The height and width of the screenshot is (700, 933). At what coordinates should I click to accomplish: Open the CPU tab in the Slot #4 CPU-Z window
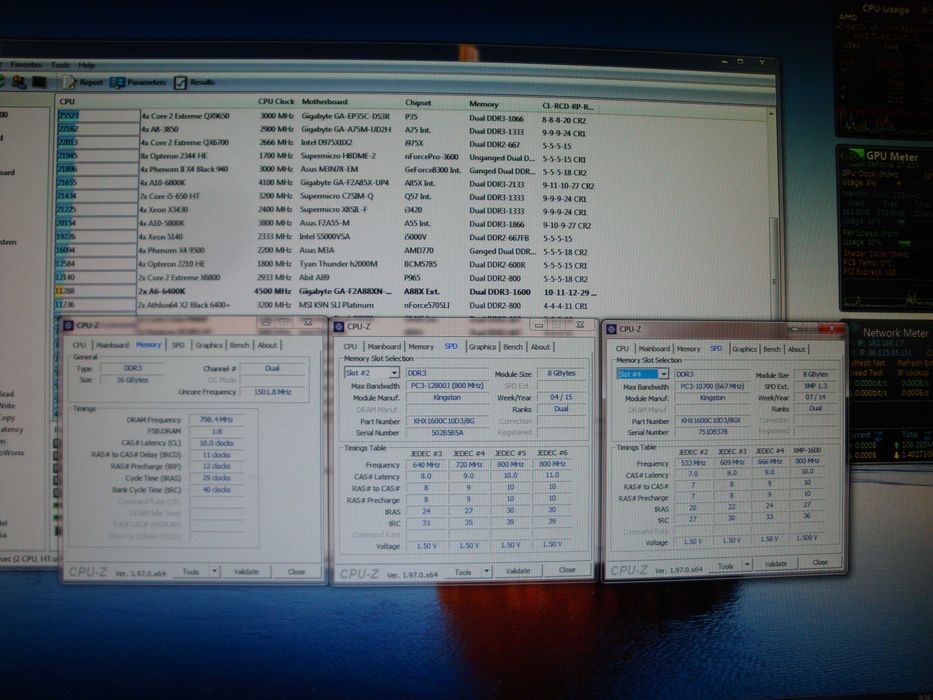[622, 349]
